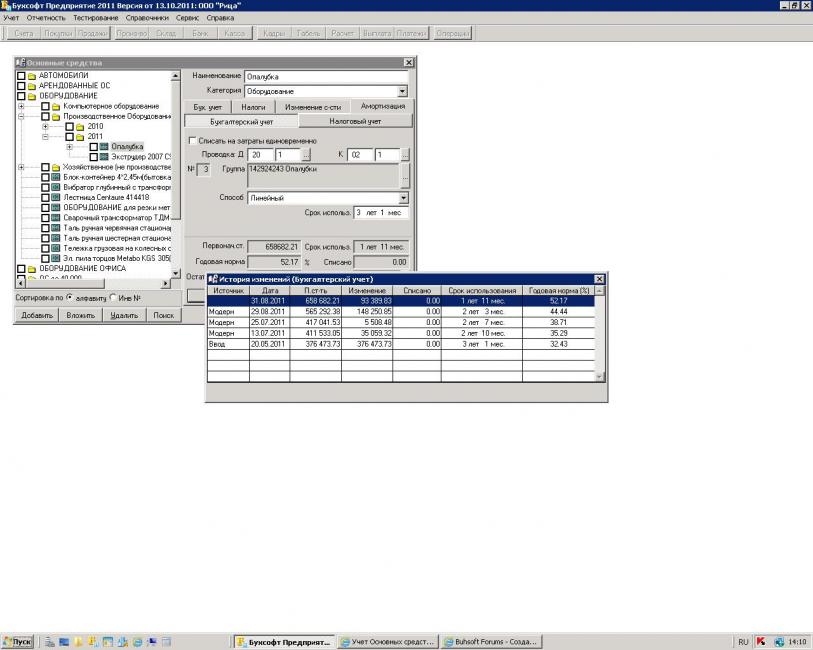This screenshot has width=813, height=650.
Task: Open the Пуск start button
Action: [18, 641]
